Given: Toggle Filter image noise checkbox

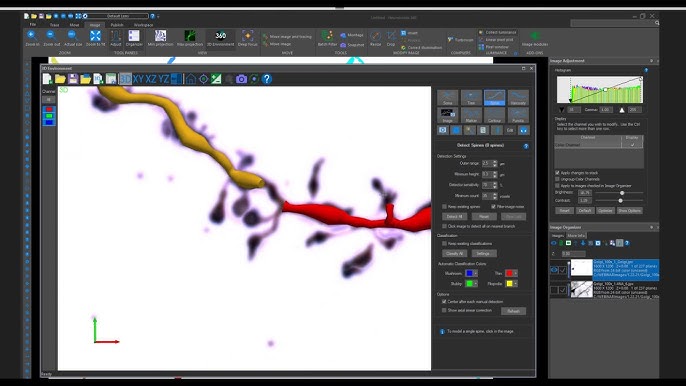Looking at the screenshot, I should (x=494, y=207).
